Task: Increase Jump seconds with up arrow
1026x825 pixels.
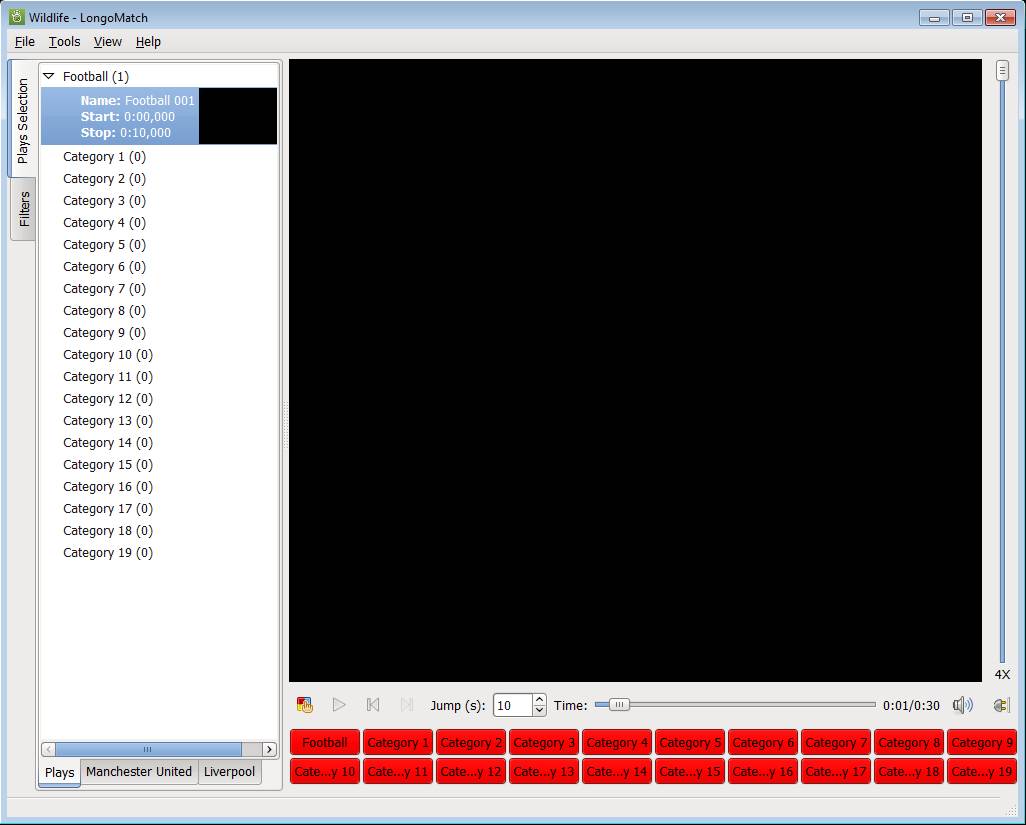Action: pyautogui.click(x=539, y=699)
